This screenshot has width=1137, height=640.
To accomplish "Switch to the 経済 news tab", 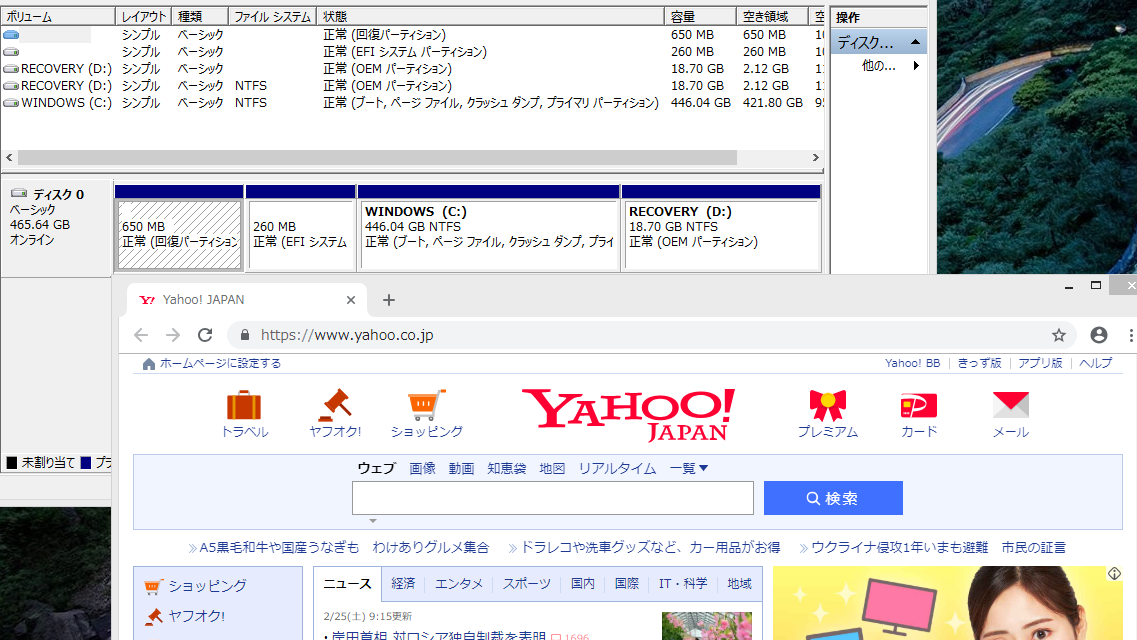I will pos(403,583).
